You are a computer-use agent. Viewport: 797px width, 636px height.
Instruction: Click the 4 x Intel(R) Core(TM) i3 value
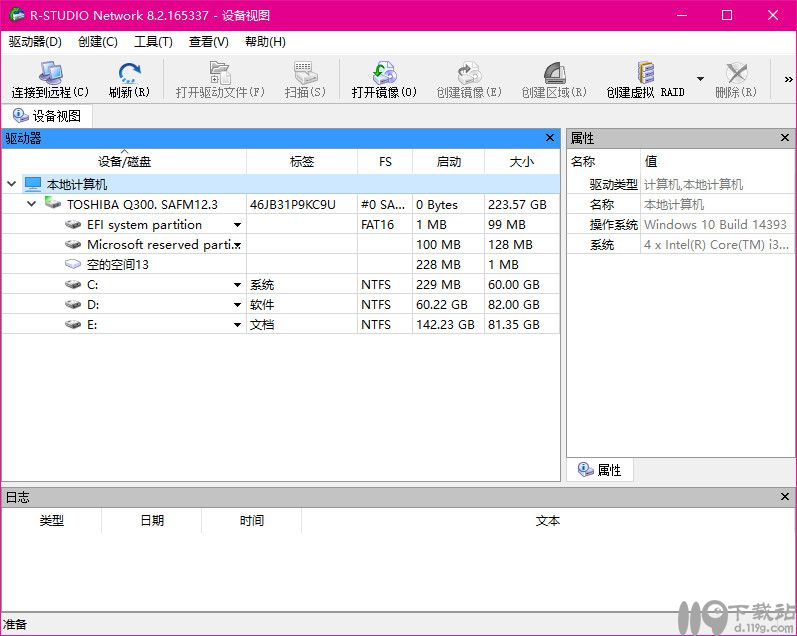(x=716, y=245)
